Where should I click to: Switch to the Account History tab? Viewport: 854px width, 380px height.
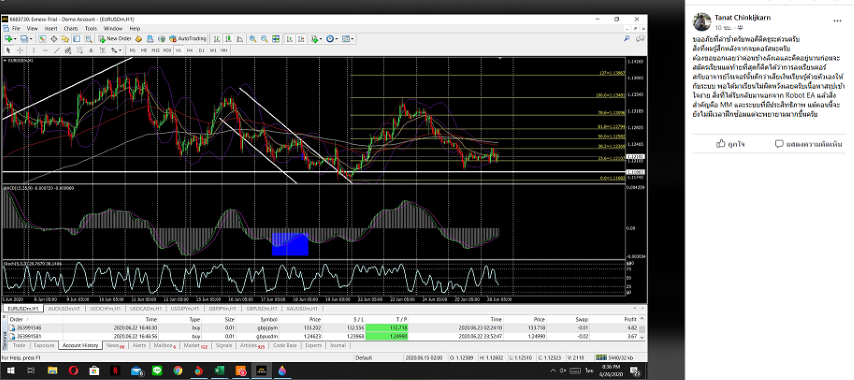point(80,345)
